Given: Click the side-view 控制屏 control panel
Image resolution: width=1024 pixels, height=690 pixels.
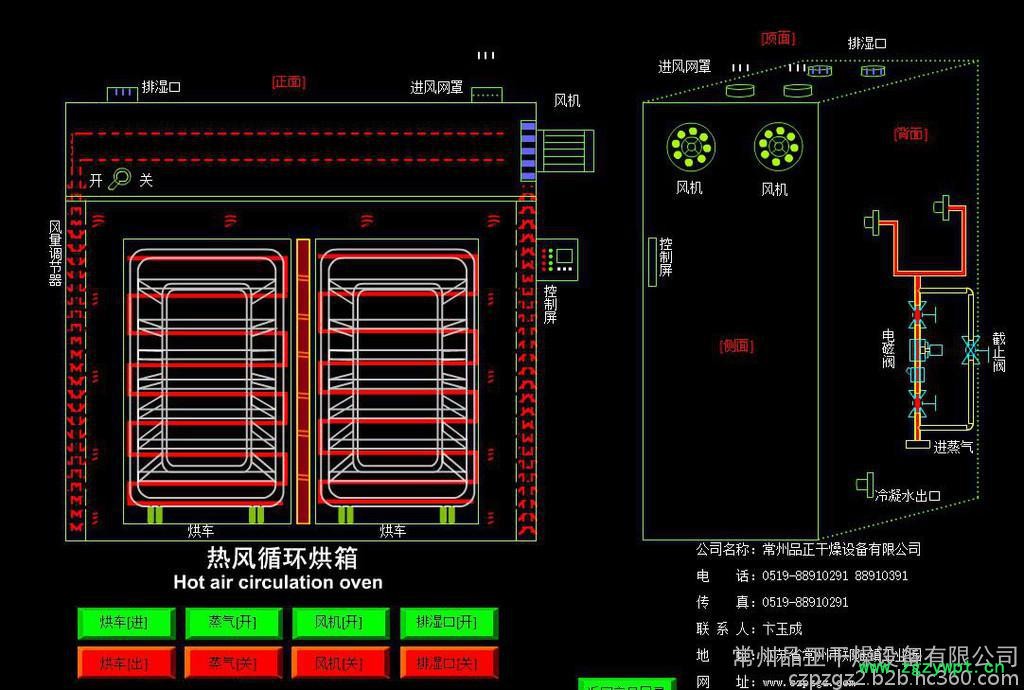Looking at the screenshot, I should point(652,260).
